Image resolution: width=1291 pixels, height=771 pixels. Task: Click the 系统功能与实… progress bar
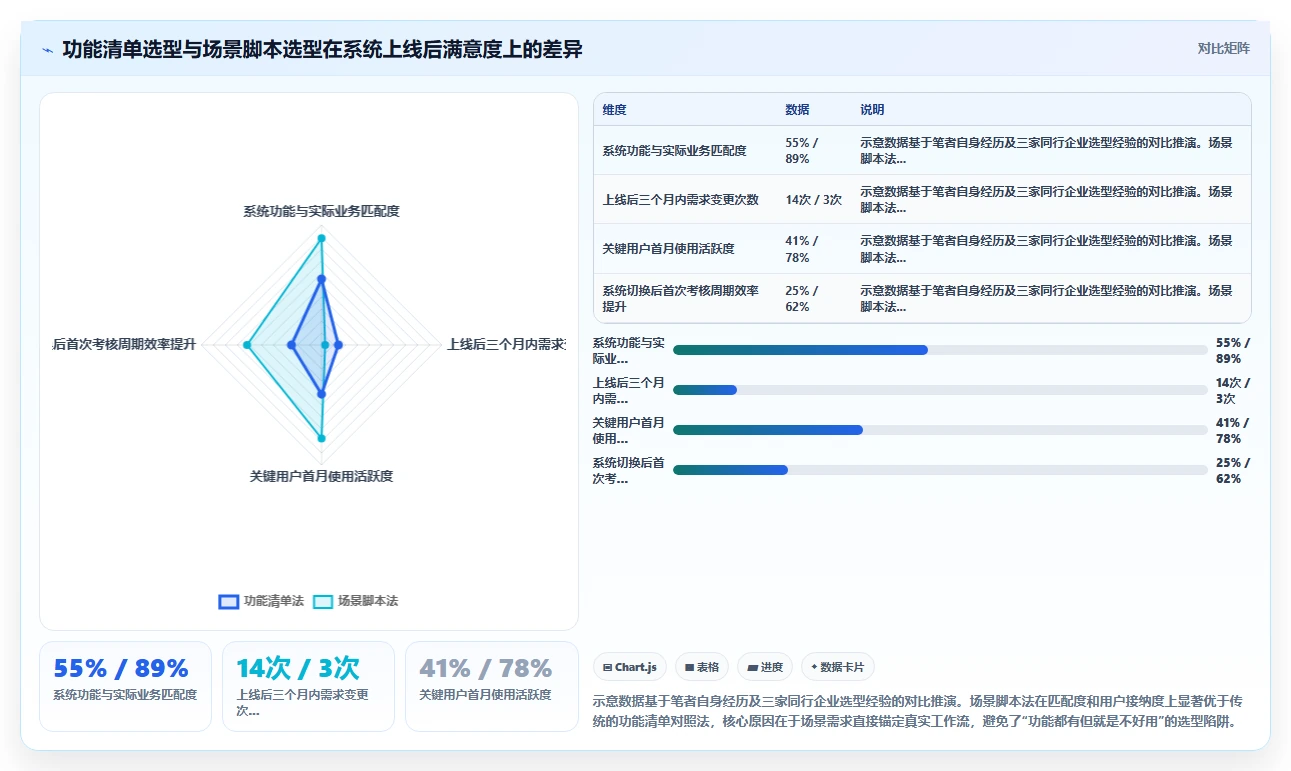click(940, 350)
